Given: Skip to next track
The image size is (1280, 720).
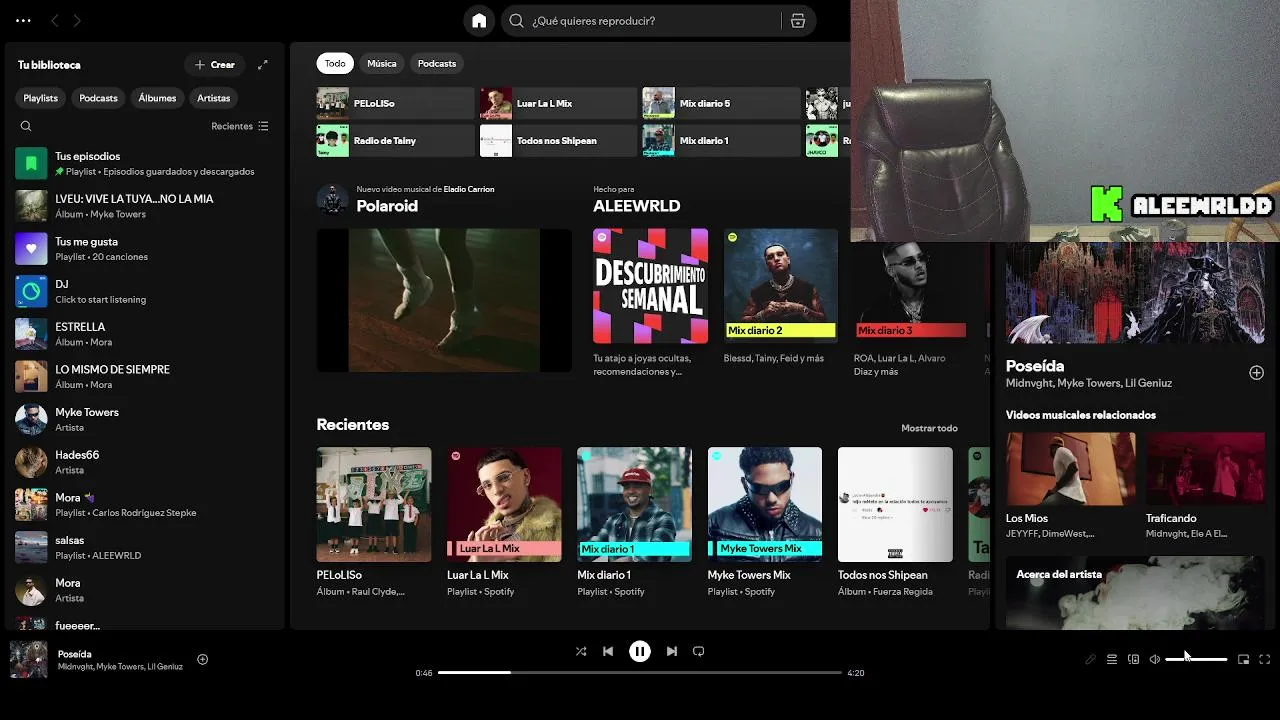Looking at the screenshot, I should click(x=672, y=651).
